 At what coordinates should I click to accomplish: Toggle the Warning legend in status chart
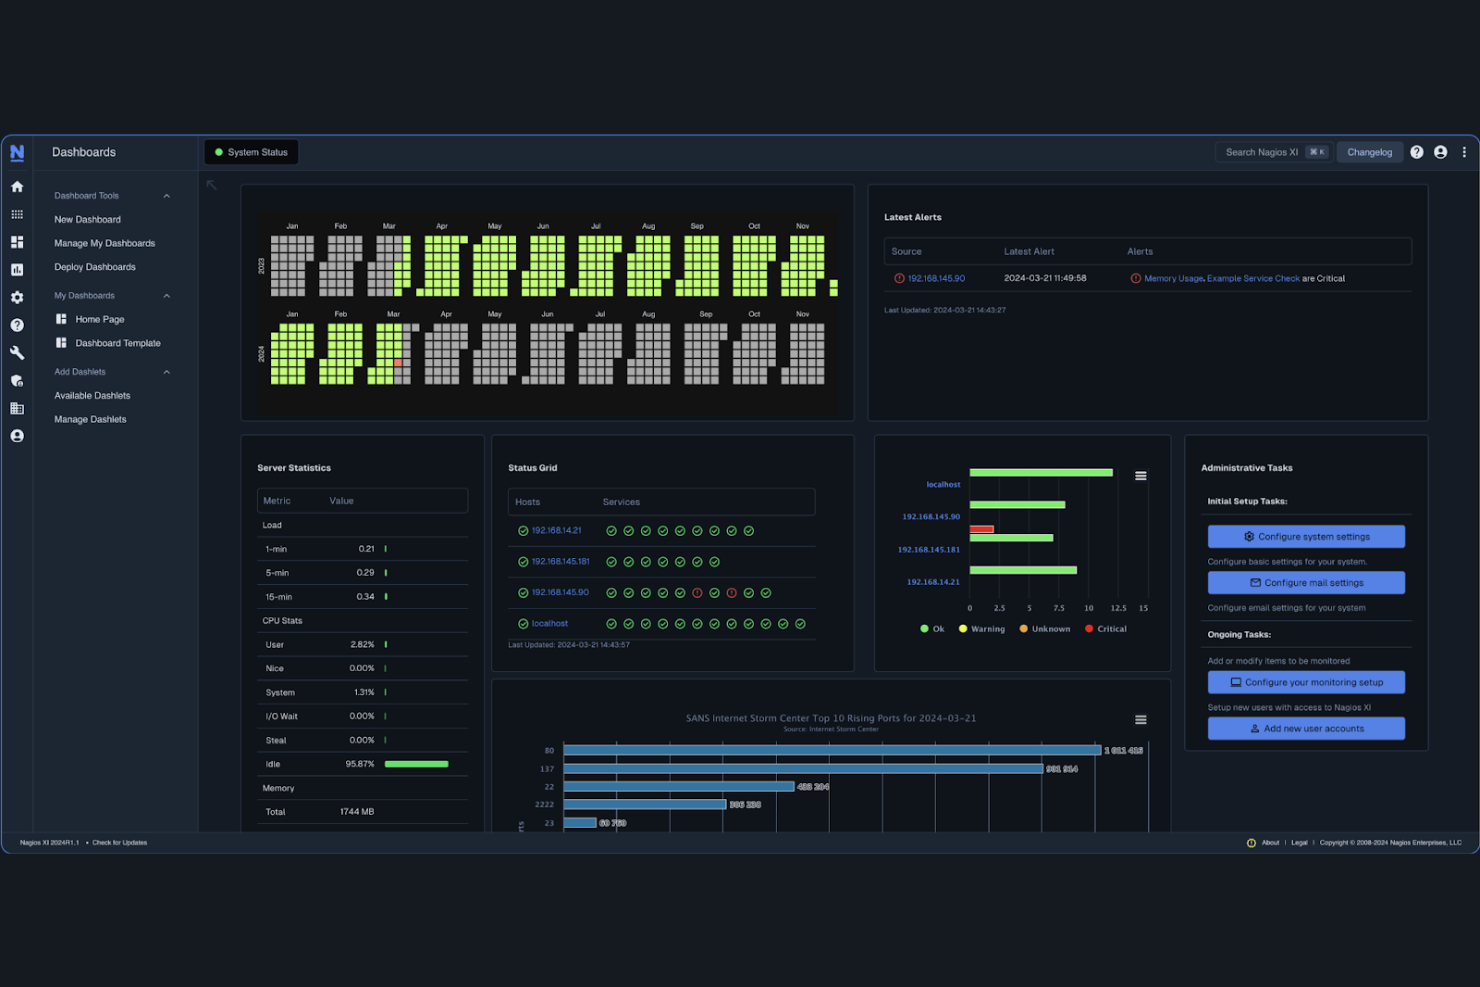(981, 628)
